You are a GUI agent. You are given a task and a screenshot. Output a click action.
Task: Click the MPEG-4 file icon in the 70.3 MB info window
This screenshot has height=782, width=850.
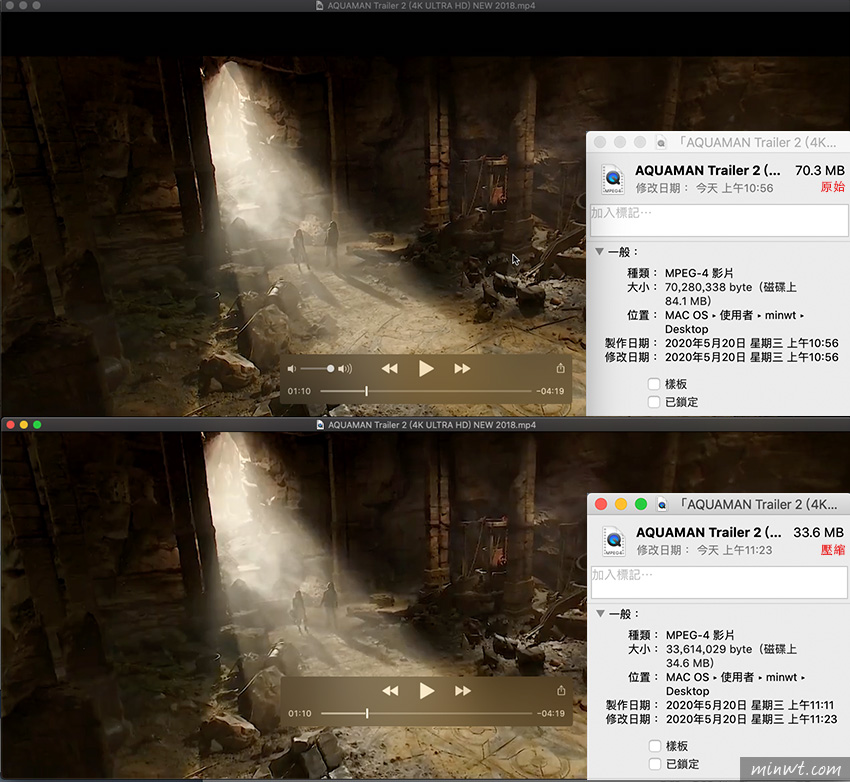click(613, 179)
